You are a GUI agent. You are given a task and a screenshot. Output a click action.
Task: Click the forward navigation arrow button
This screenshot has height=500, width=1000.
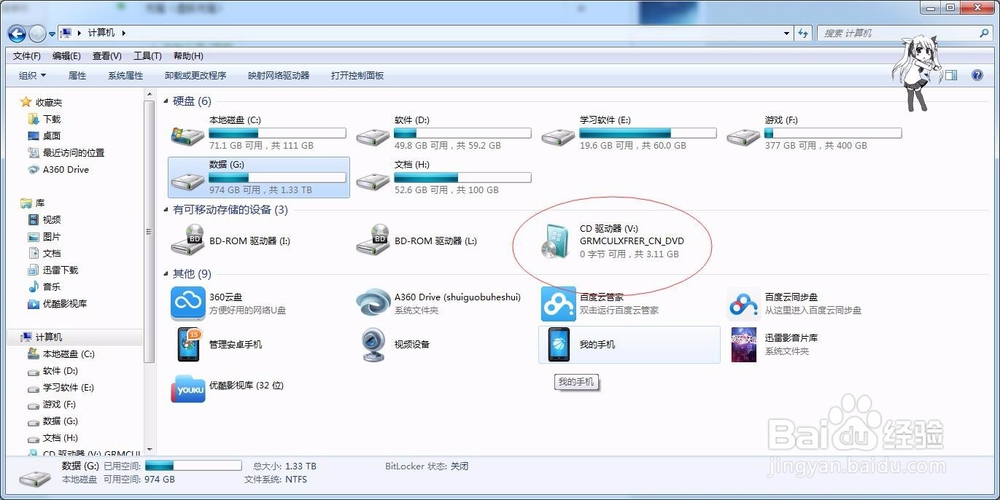[38, 33]
